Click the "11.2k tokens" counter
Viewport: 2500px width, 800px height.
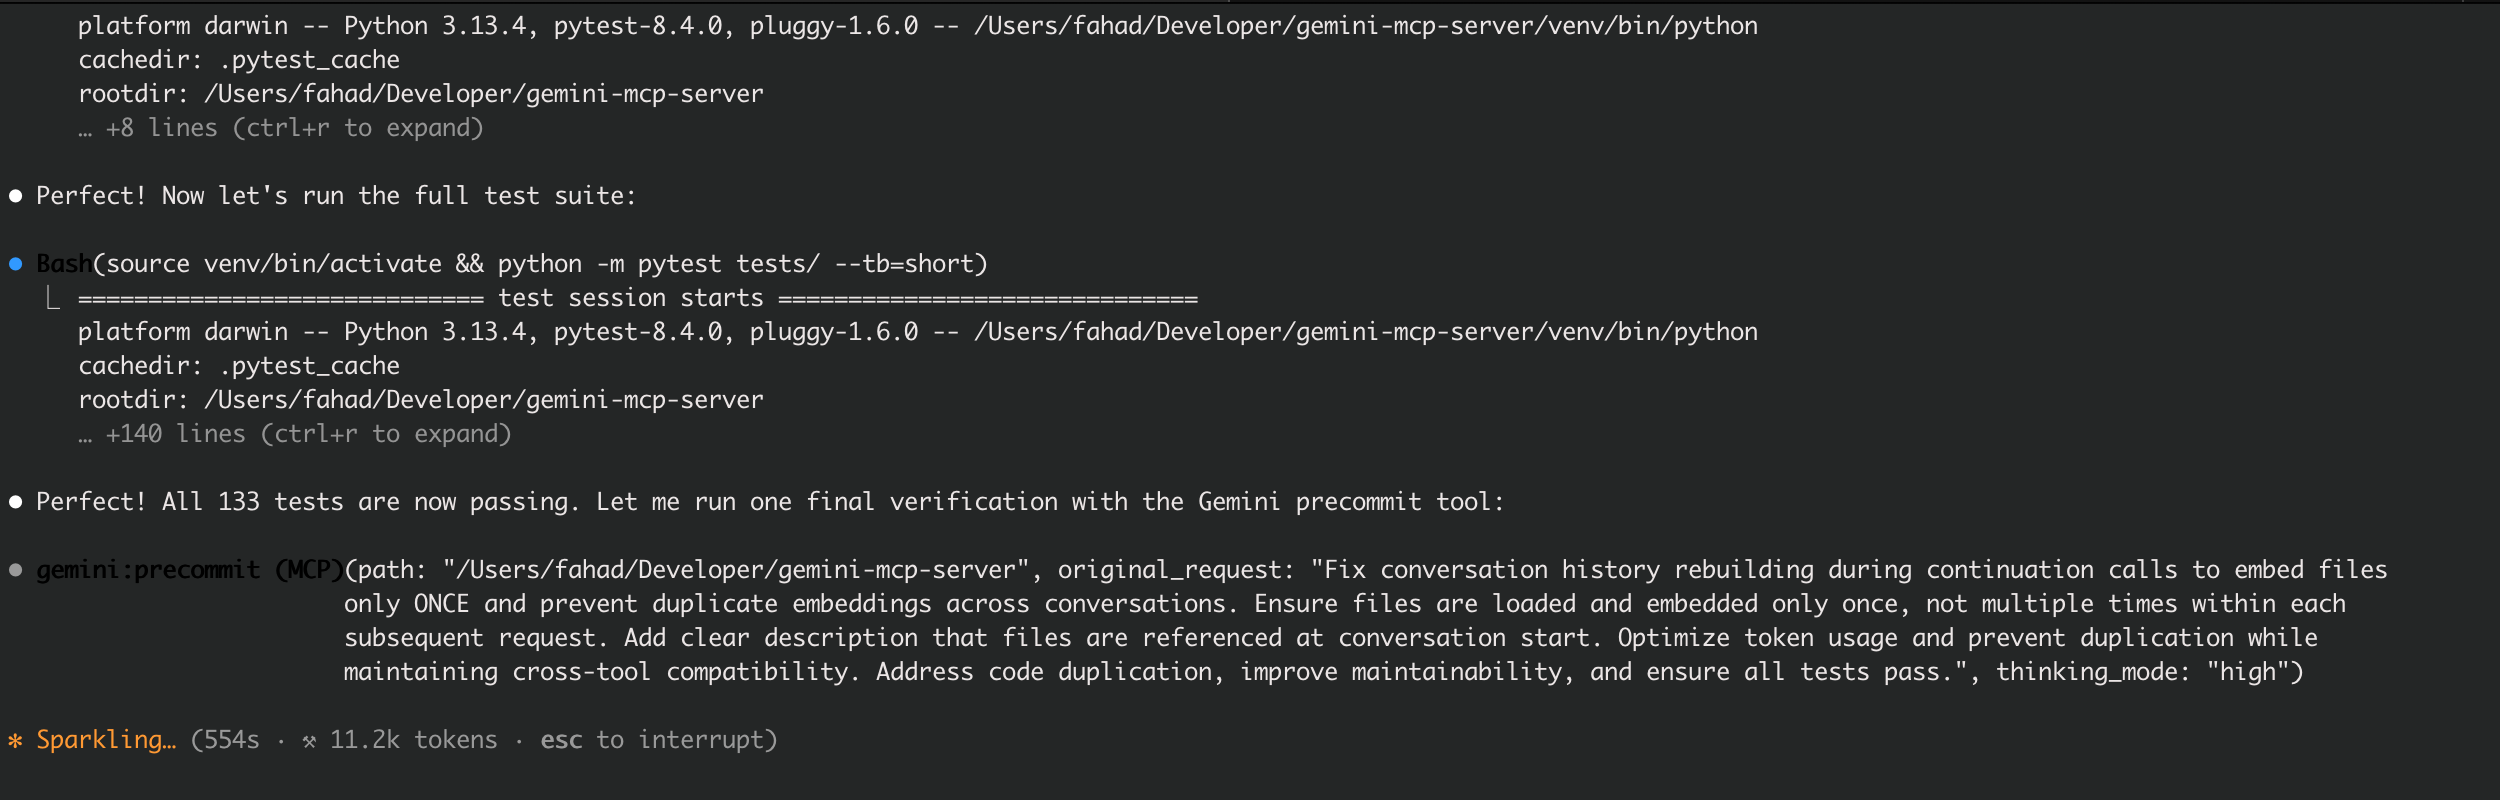click(413, 740)
